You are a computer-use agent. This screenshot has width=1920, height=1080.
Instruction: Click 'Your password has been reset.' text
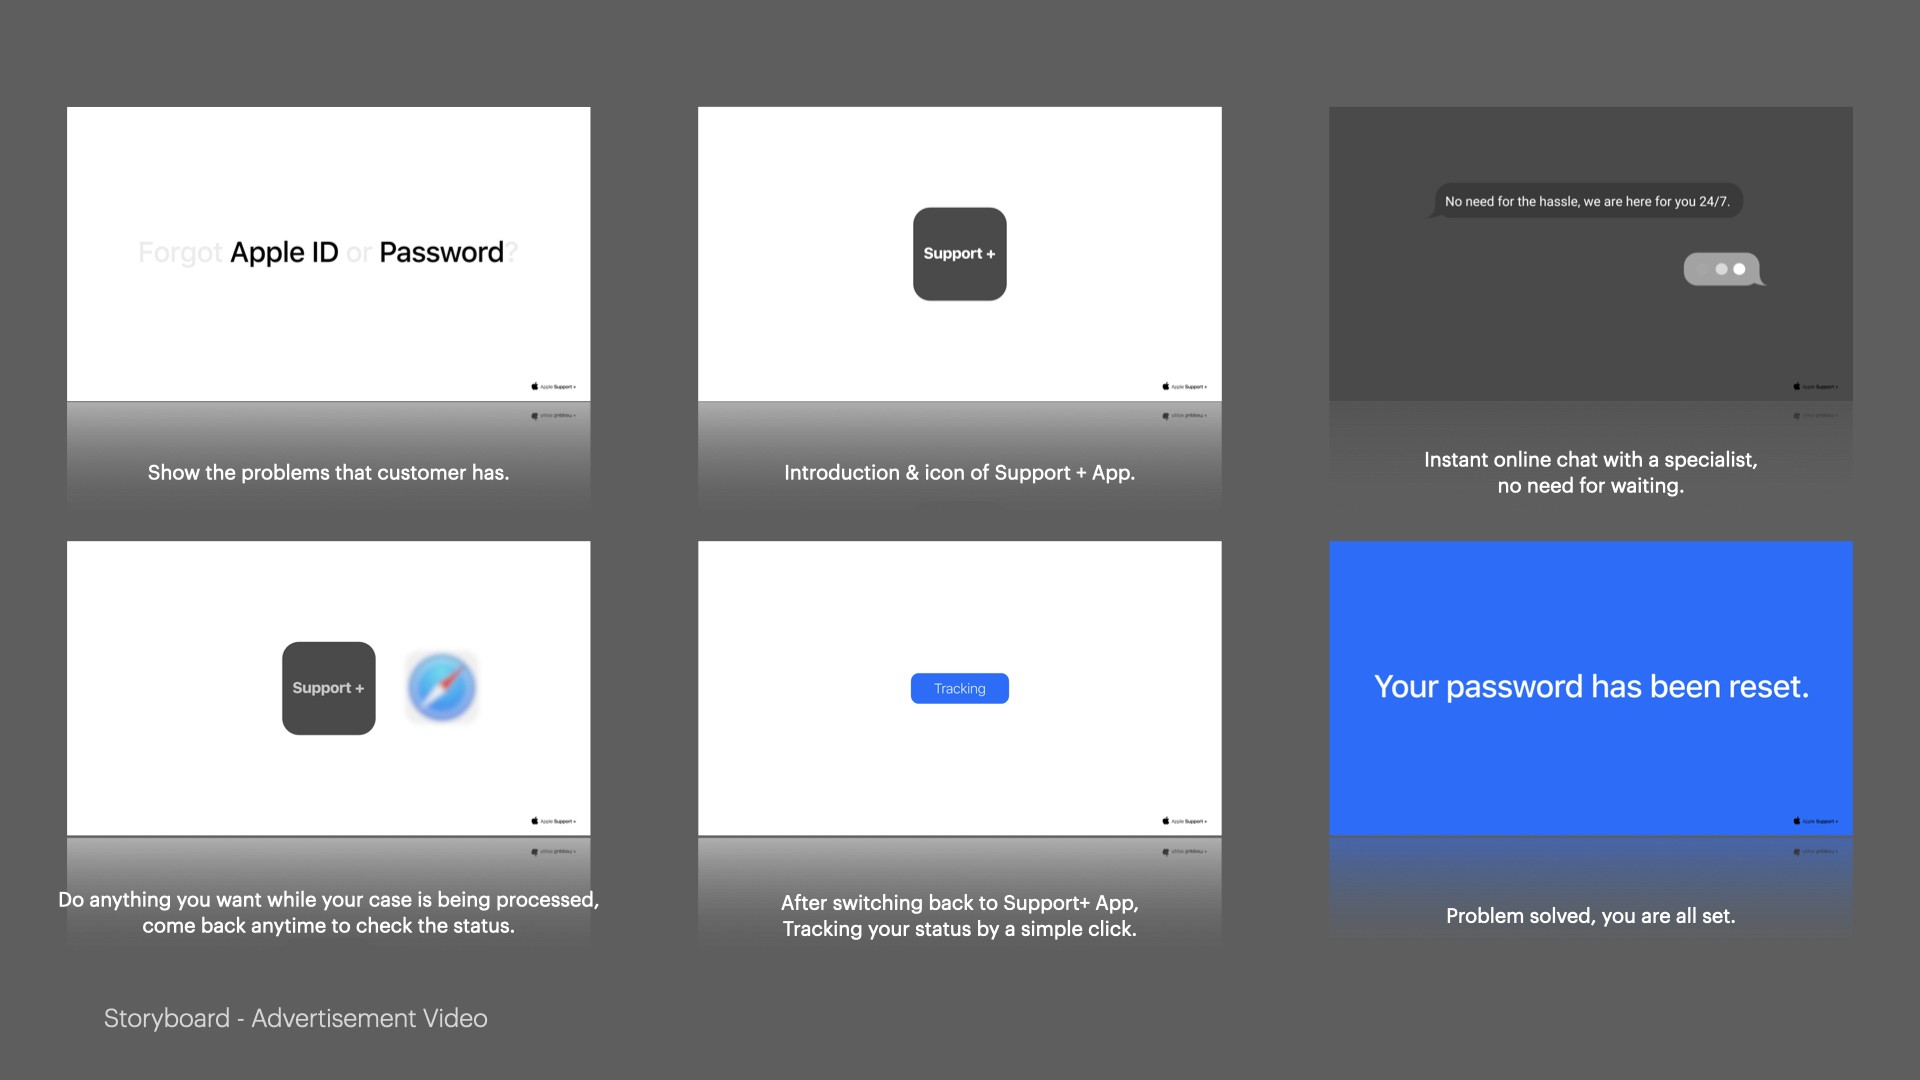click(1590, 687)
